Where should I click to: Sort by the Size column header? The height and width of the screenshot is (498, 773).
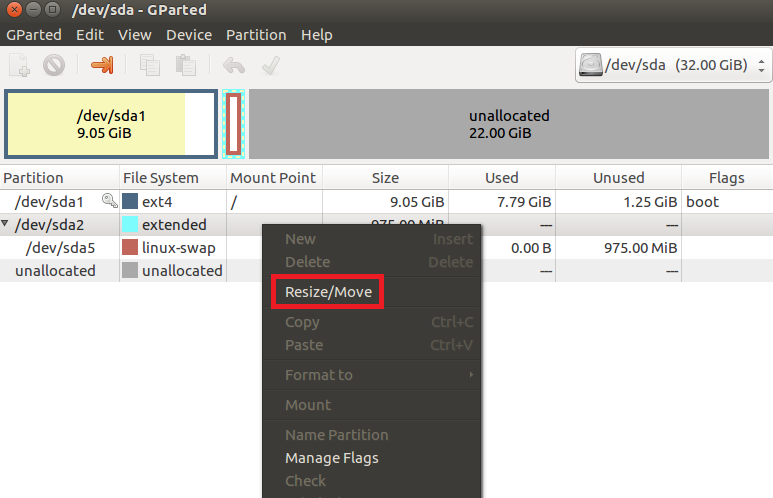[x=386, y=178]
